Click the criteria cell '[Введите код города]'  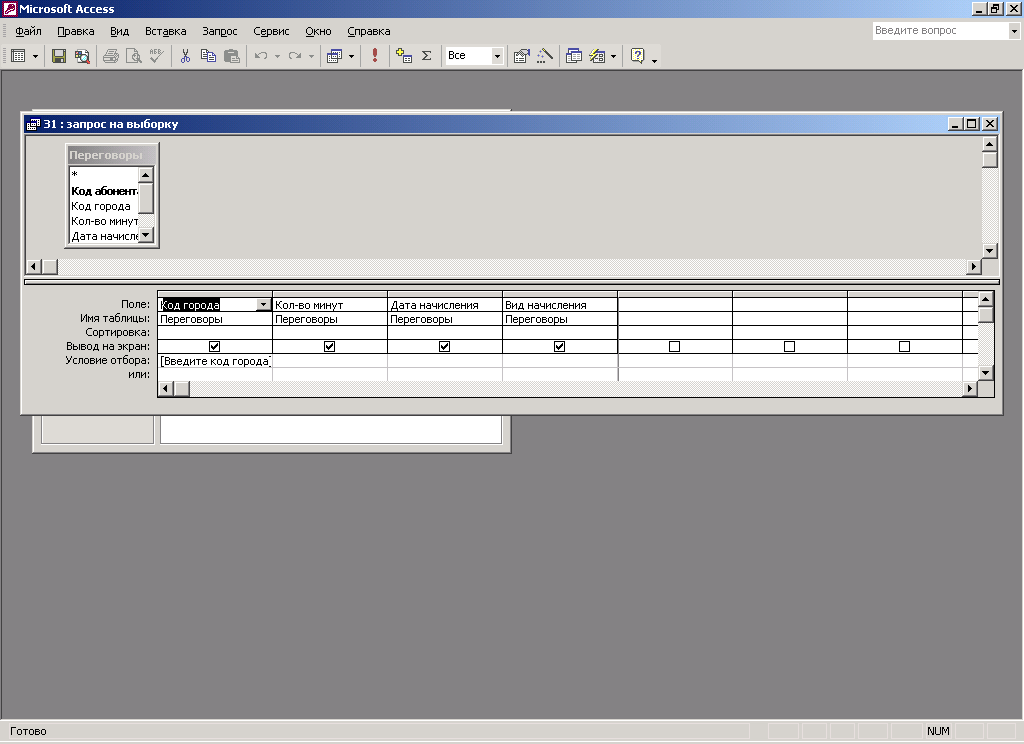pos(215,361)
